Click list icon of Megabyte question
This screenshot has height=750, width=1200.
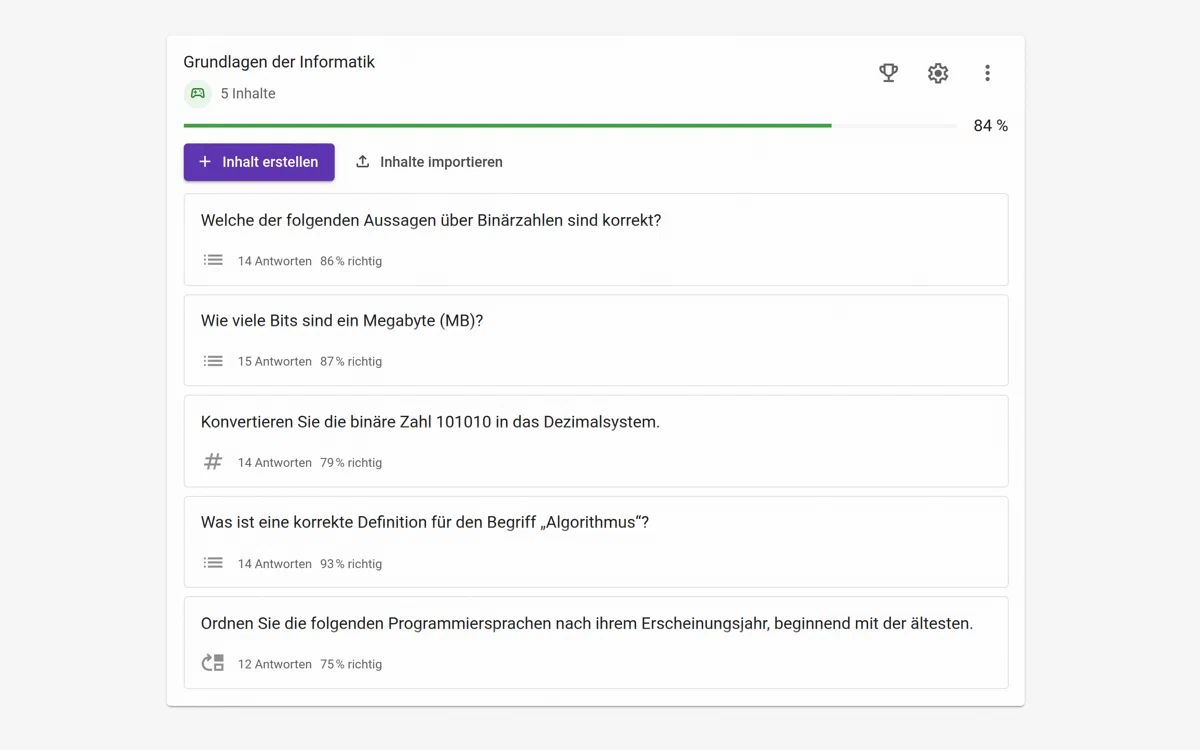pyautogui.click(x=213, y=361)
